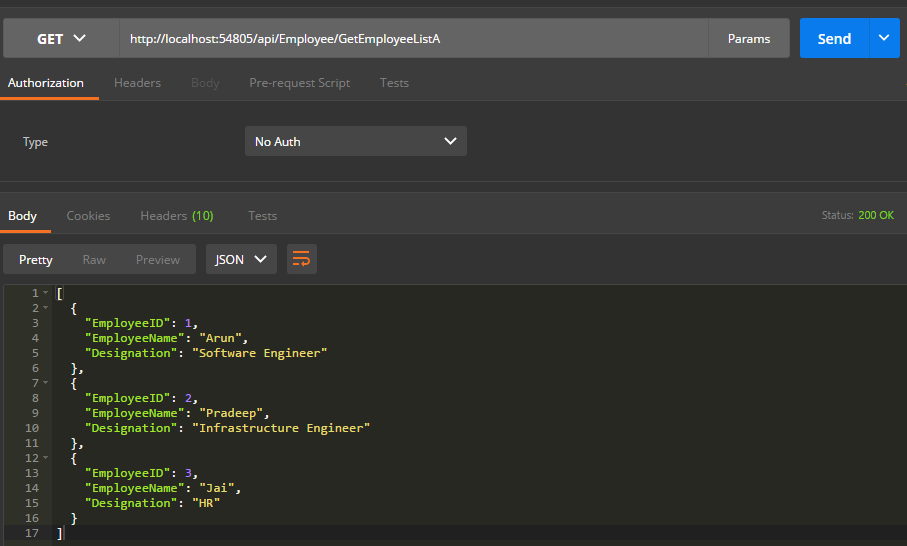Open the Pre-request Script tab
This screenshot has width=907, height=546.
coord(299,83)
